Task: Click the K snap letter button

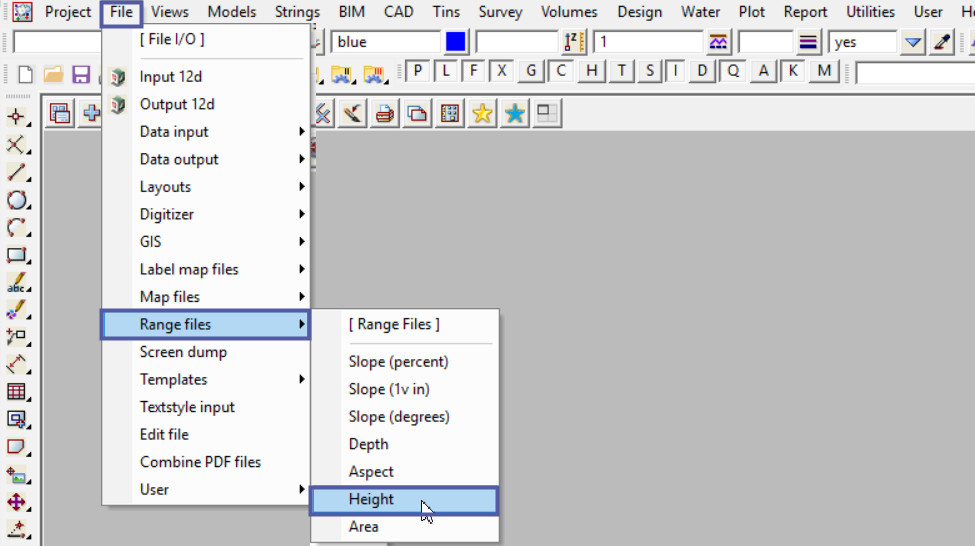Action: [793, 71]
